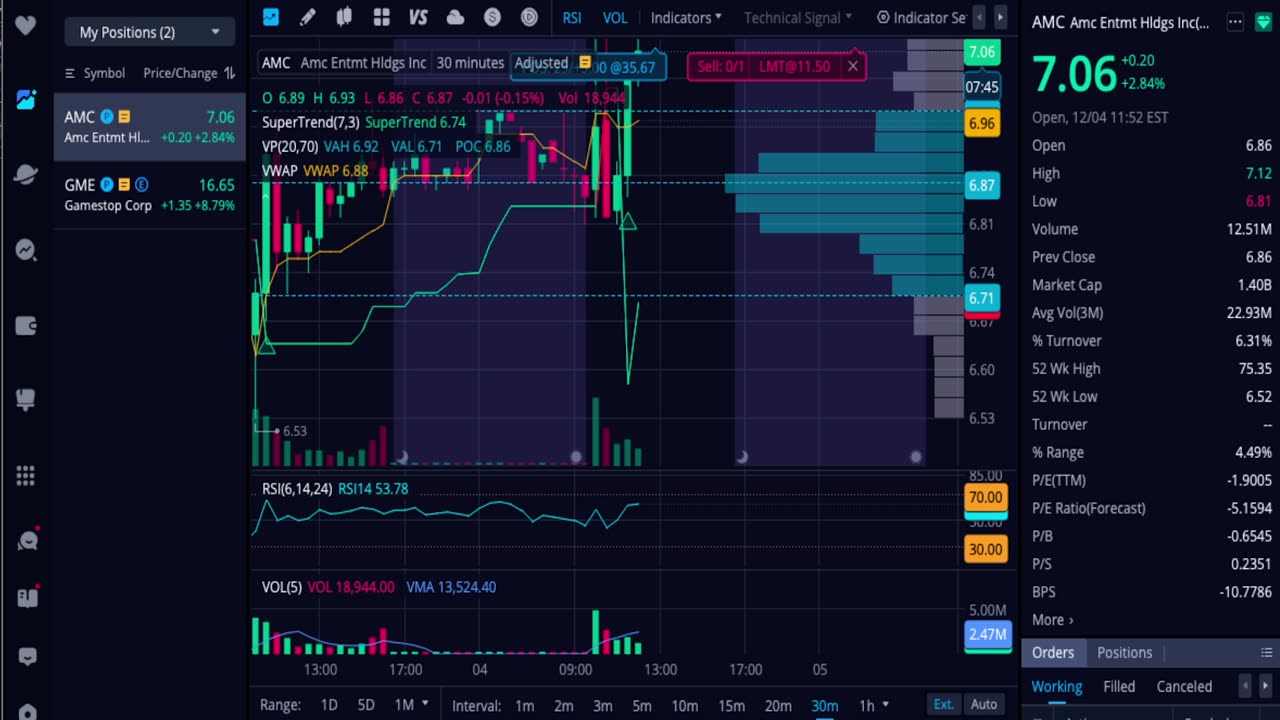The height and width of the screenshot is (720, 1280).
Task: Select the Canceled orders tab
Action: click(1184, 687)
